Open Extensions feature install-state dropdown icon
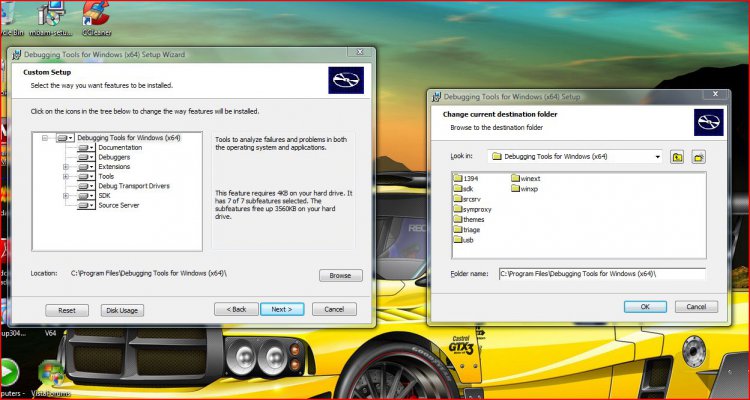This screenshot has width=750, height=400. pyautogui.click(x=86, y=167)
